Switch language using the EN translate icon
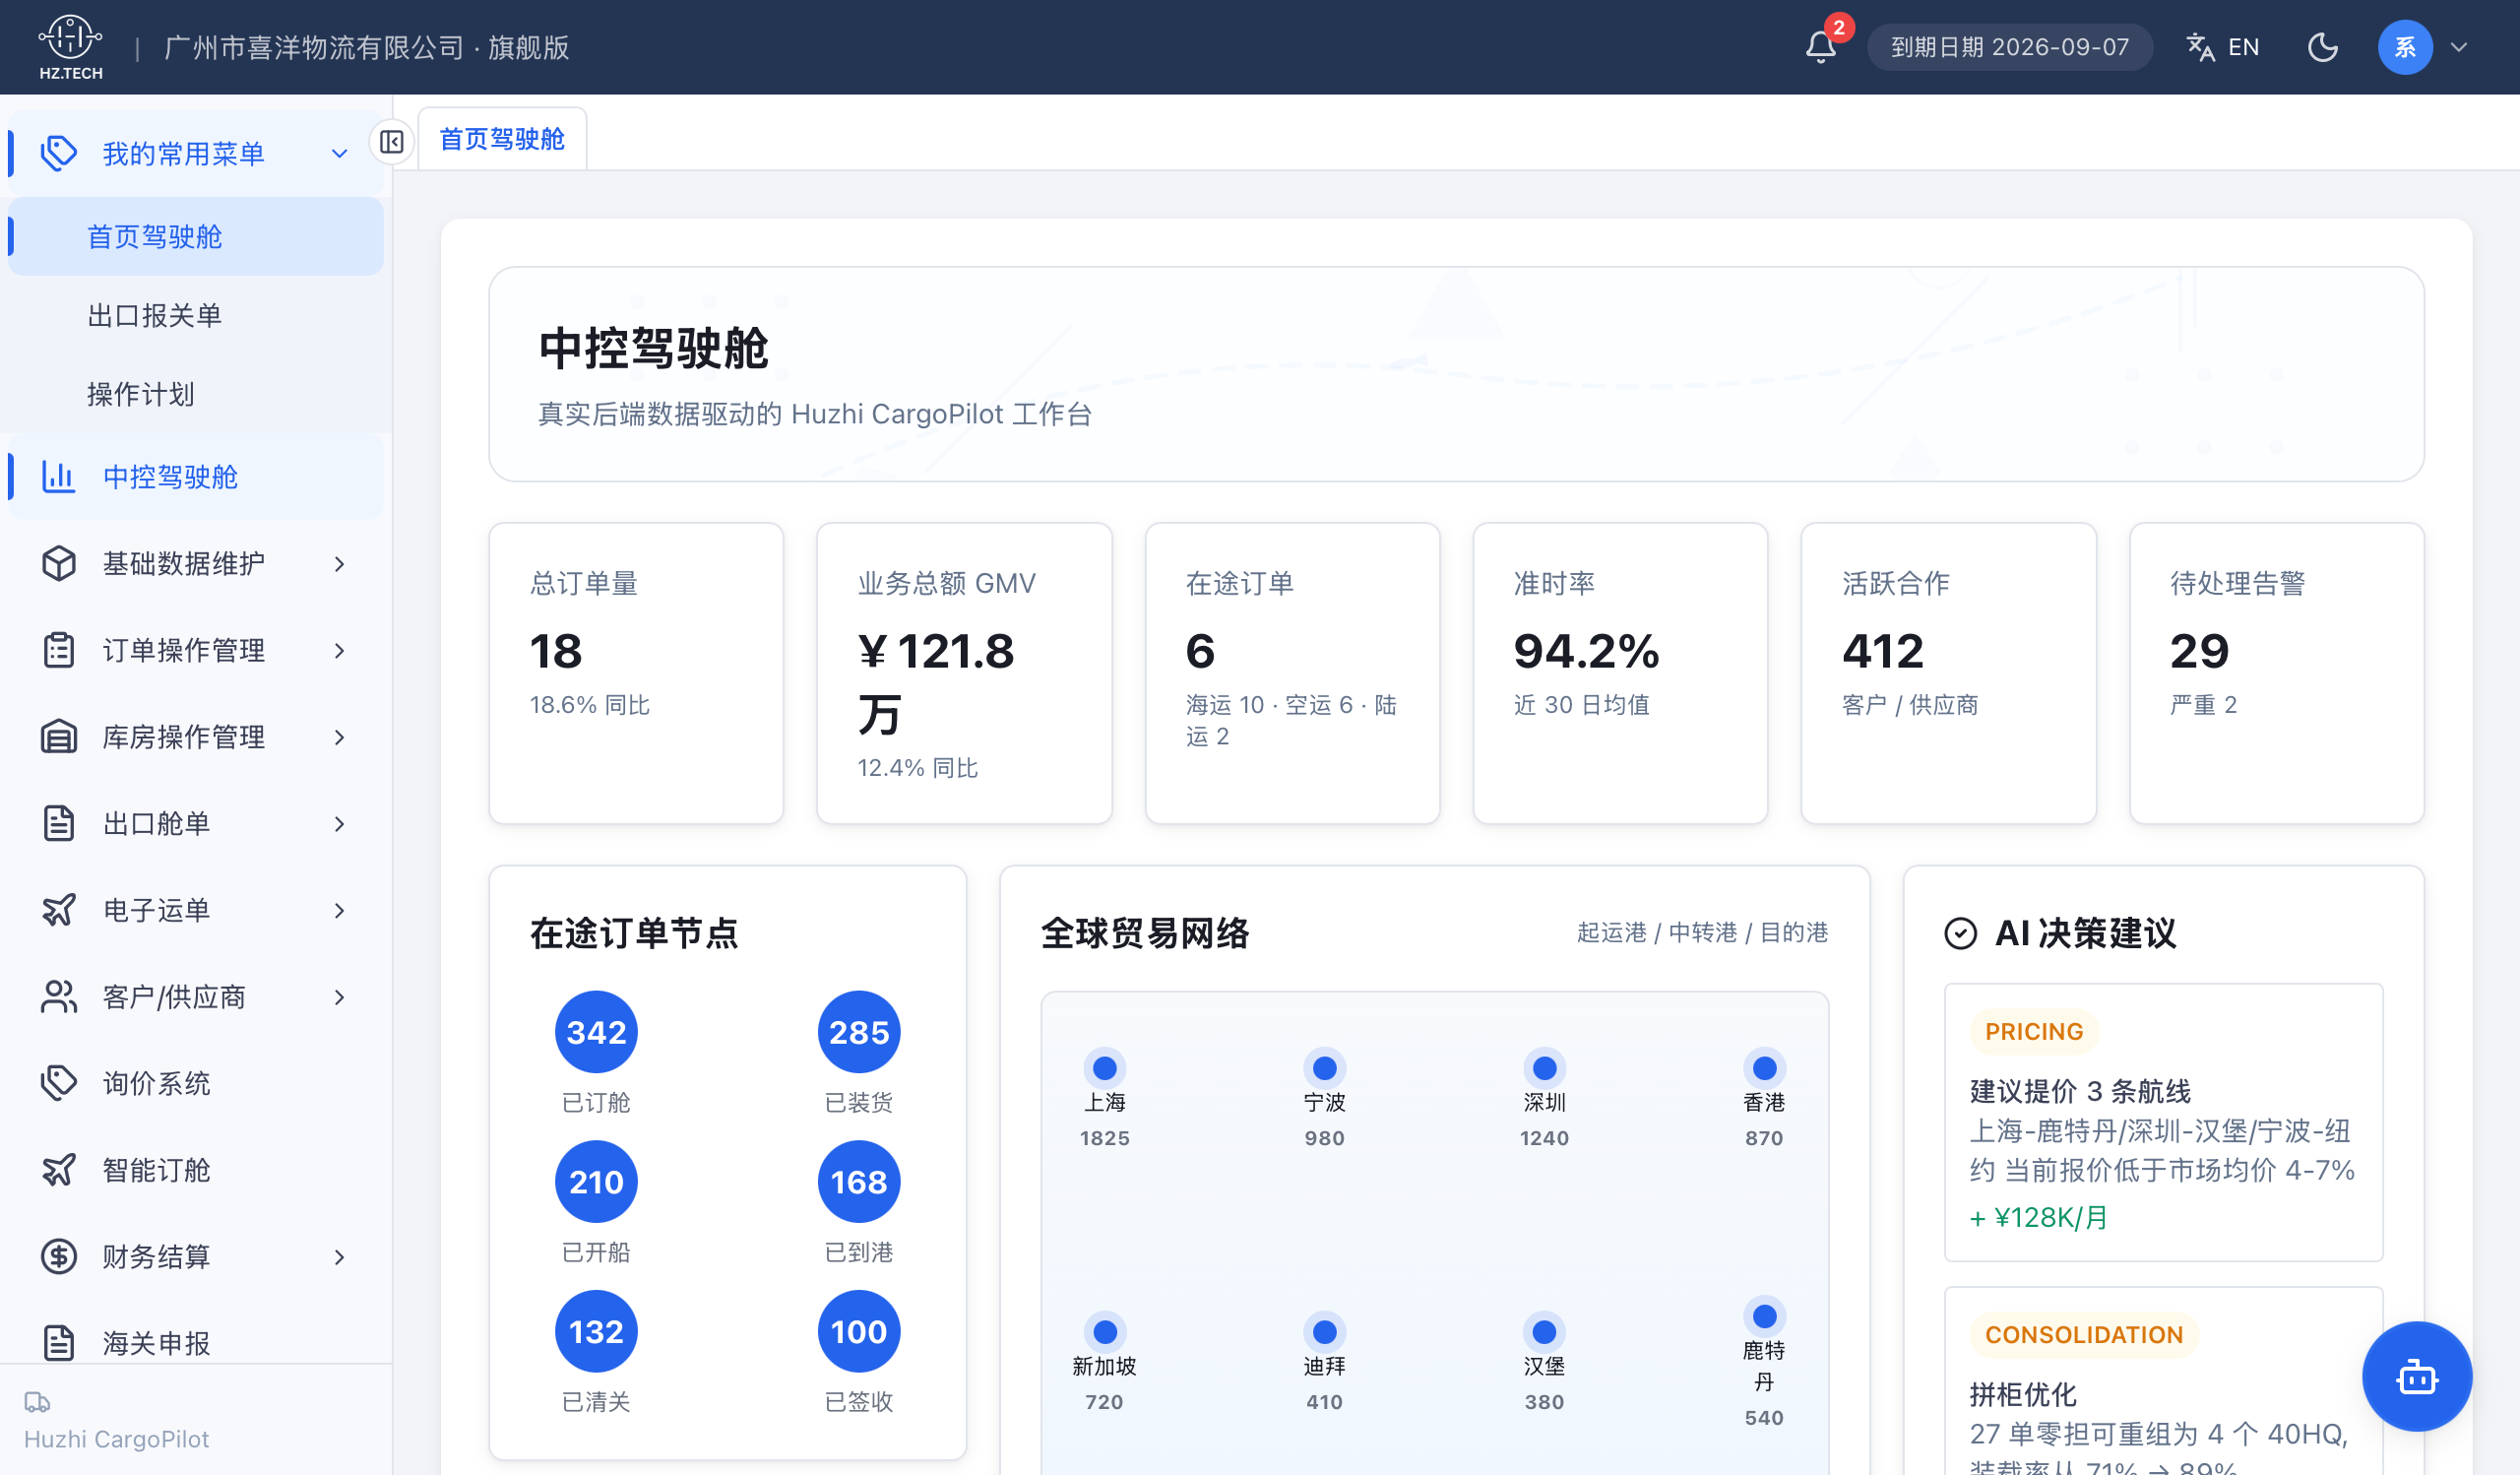2520x1475 pixels. click(2222, 47)
